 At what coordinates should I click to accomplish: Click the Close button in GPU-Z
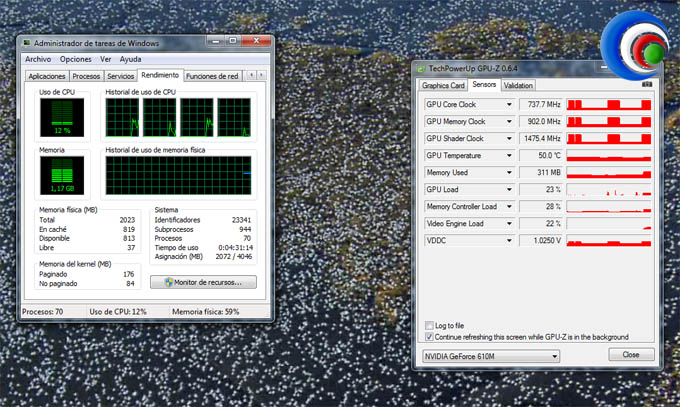(631, 354)
